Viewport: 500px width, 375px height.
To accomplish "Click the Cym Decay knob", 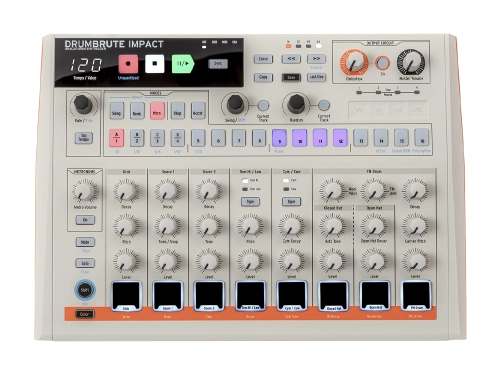I will click(x=291, y=226).
